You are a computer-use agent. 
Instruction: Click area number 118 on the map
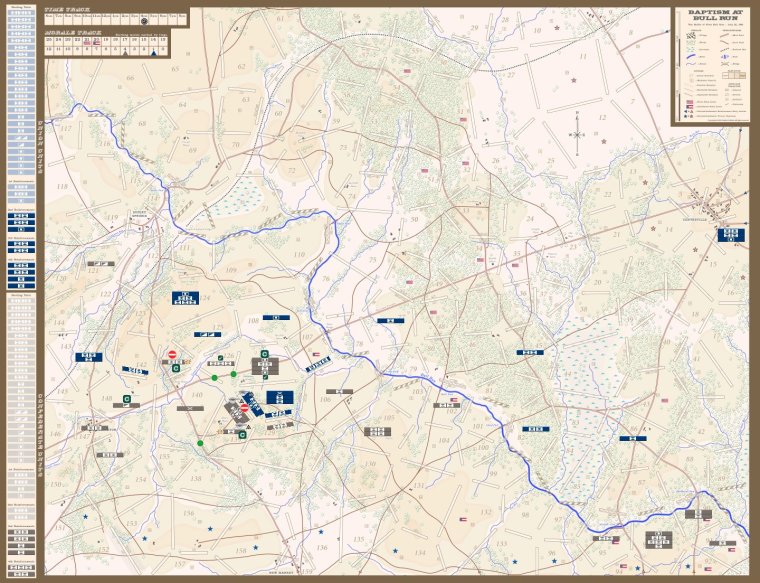pyautogui.click(x=63, y=187)
